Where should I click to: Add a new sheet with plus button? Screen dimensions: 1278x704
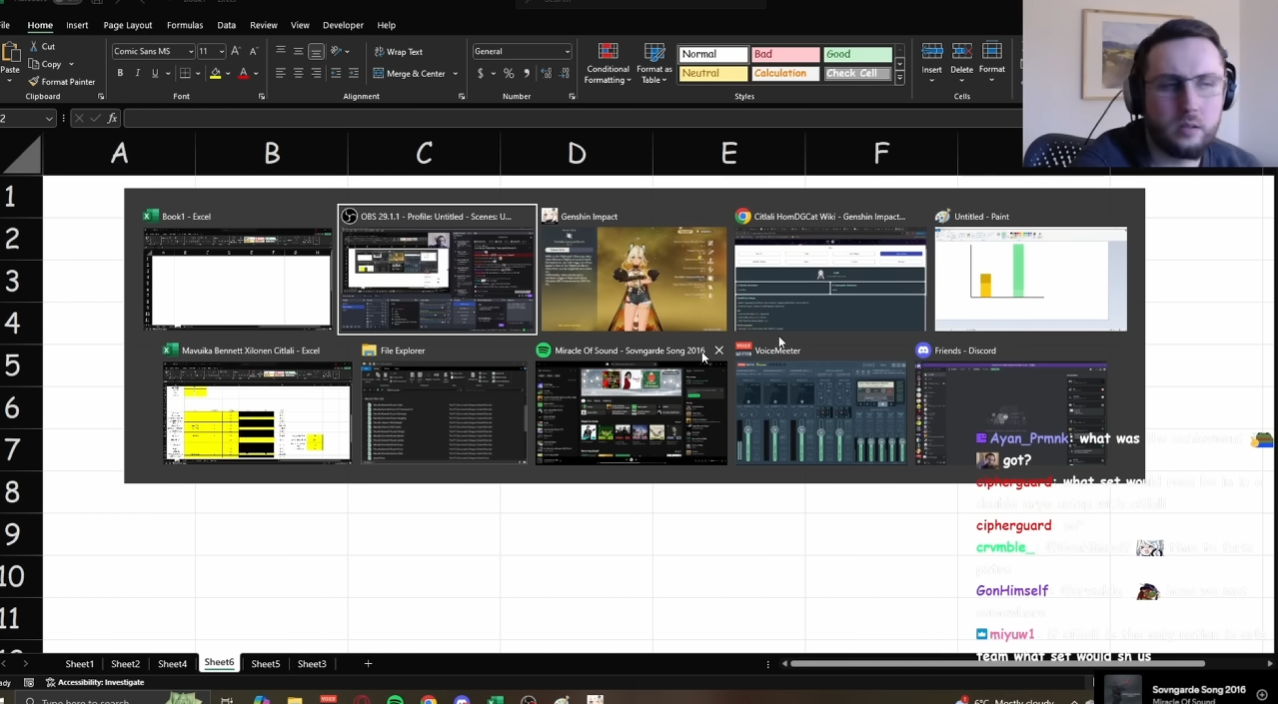tap(368, 664)
